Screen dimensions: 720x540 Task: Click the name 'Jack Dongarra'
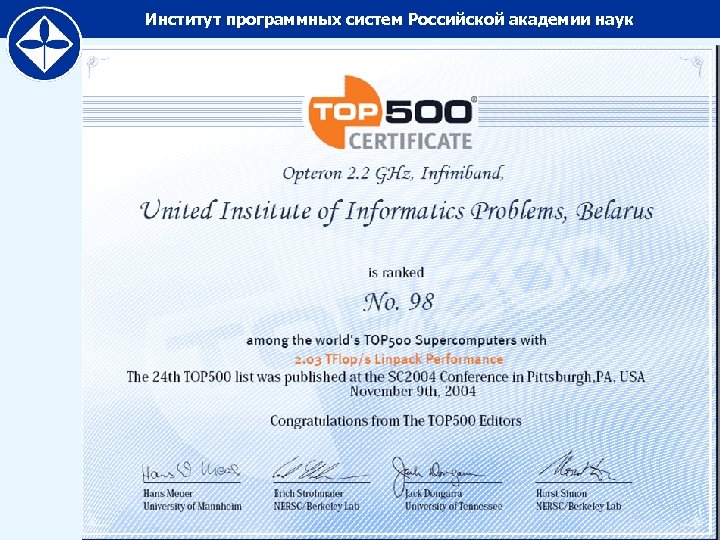pos(433,494)
